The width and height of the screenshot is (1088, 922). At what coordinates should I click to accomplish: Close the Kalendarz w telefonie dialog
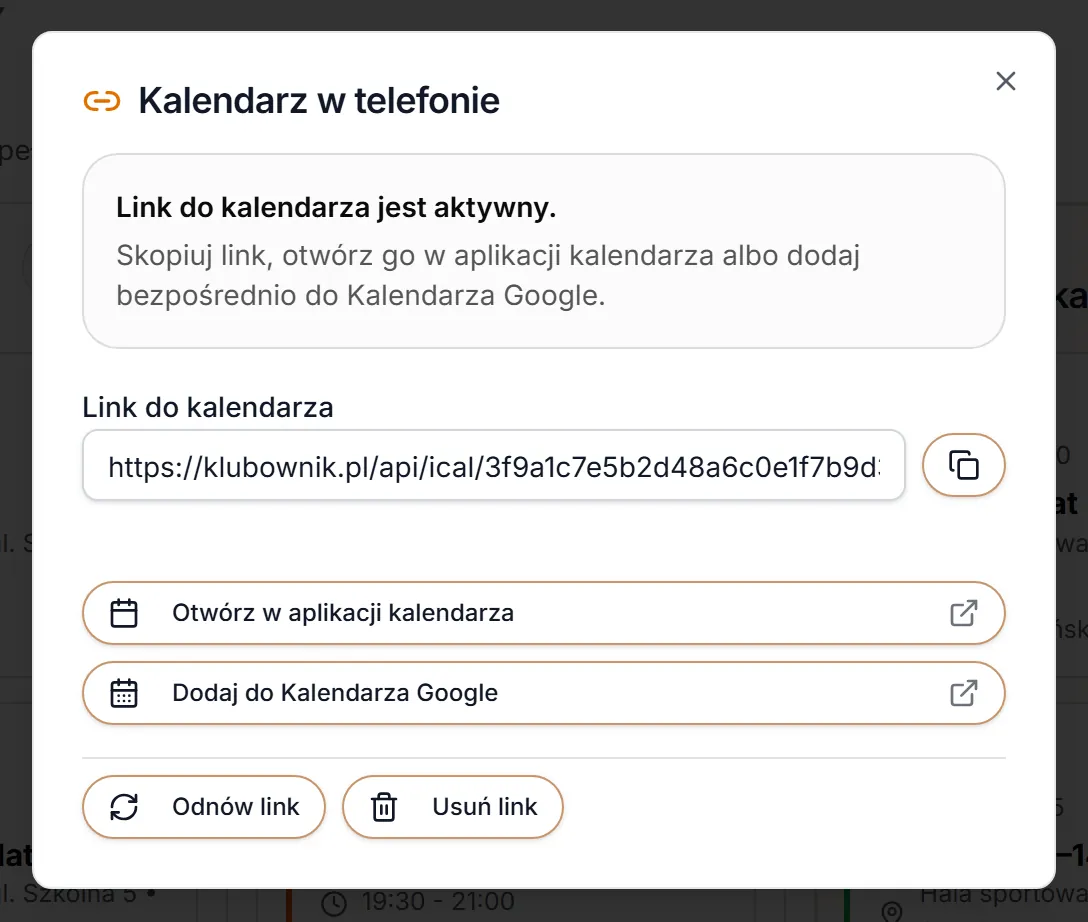[1005, 81]
